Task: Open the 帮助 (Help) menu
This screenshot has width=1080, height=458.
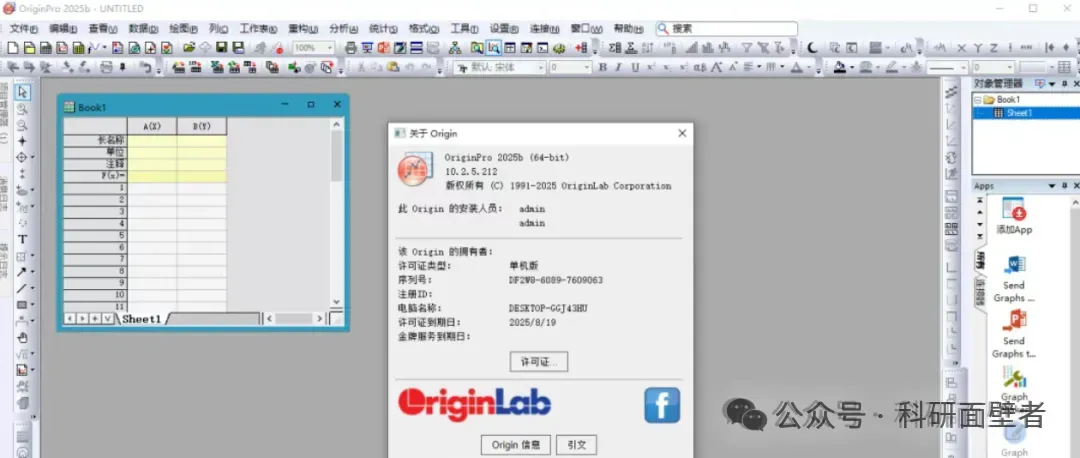Action: pyautogui.click(x=627, y=29)
